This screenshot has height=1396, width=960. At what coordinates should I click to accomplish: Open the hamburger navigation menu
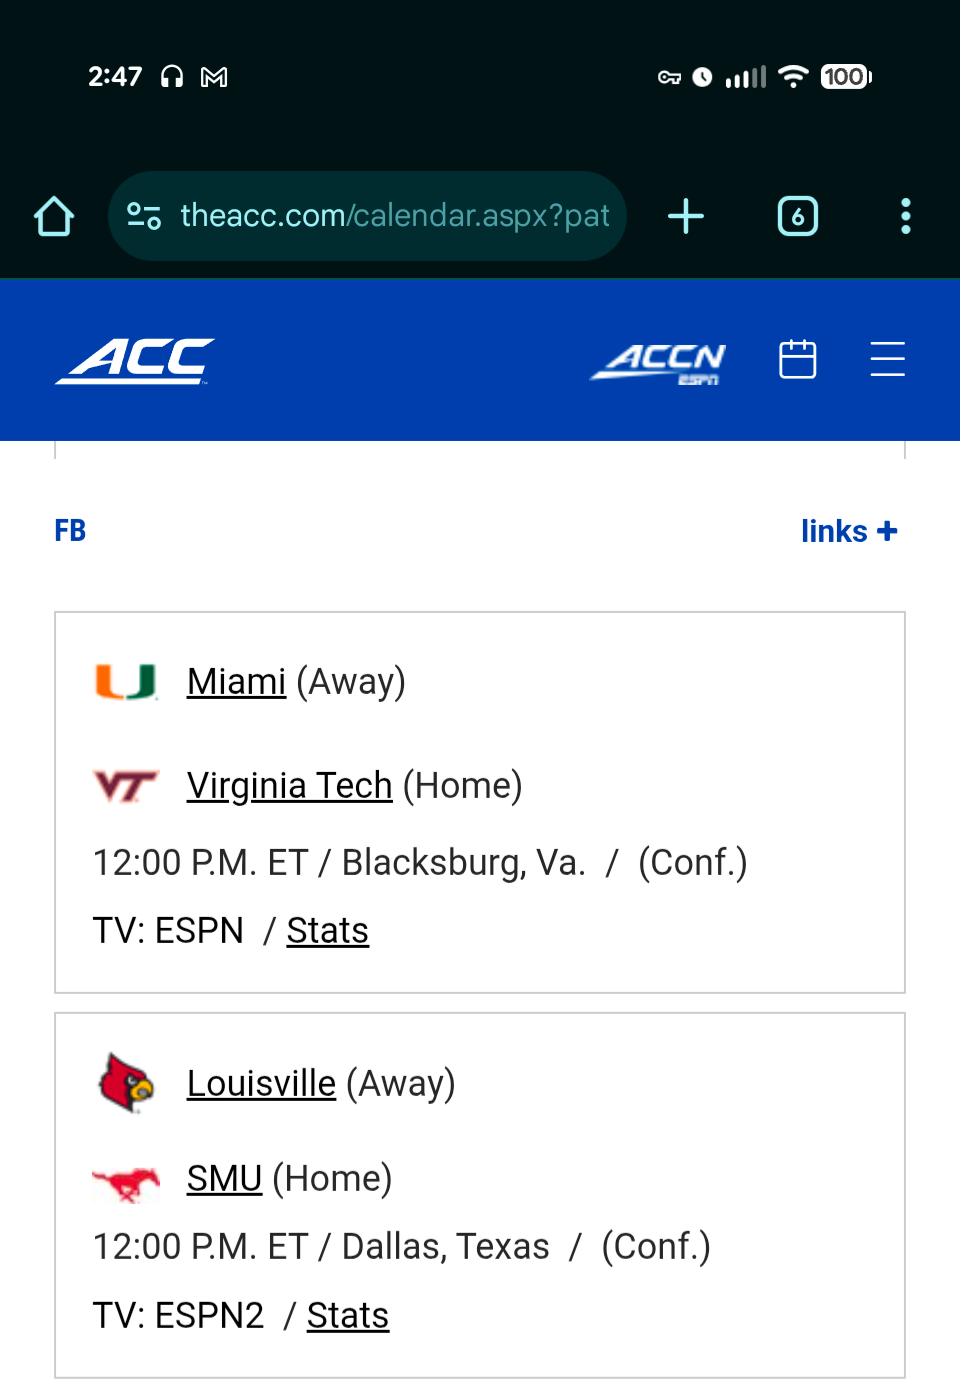[x=887, y=360]
